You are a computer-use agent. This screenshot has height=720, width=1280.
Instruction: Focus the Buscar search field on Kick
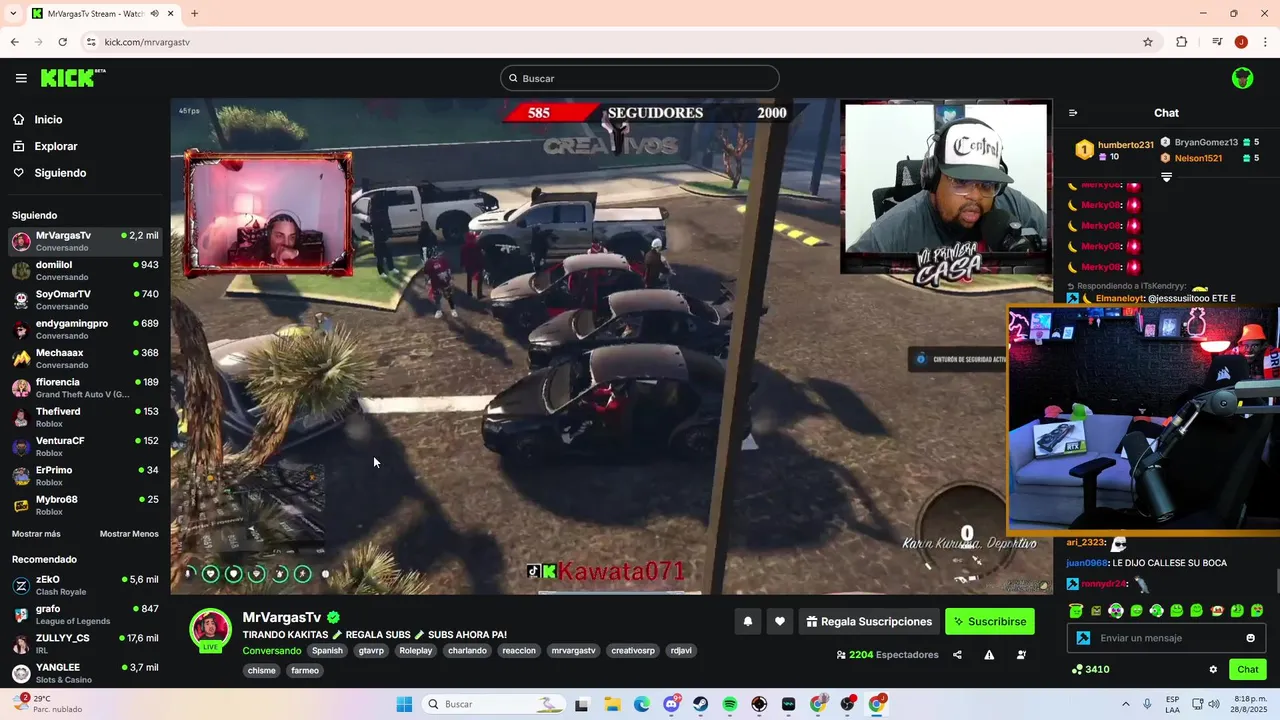(640, 78)
